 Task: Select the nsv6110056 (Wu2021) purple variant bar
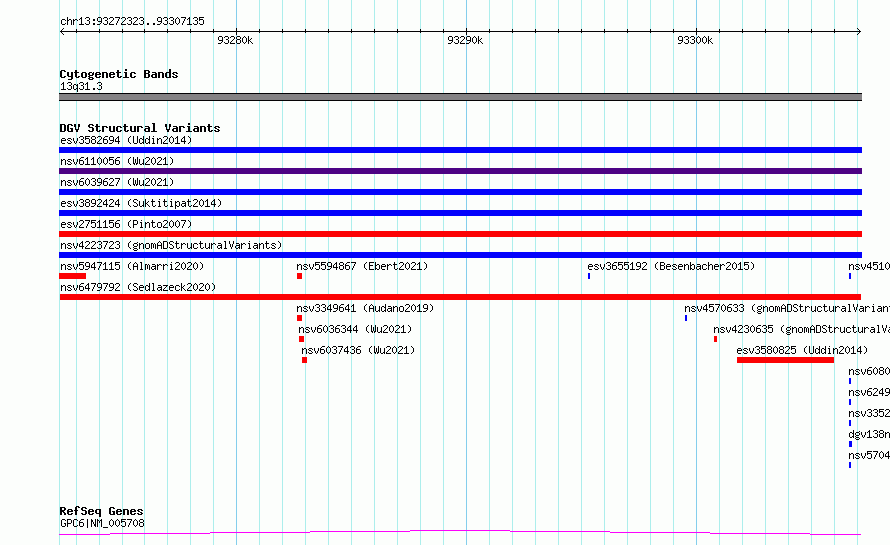point(460,171)
